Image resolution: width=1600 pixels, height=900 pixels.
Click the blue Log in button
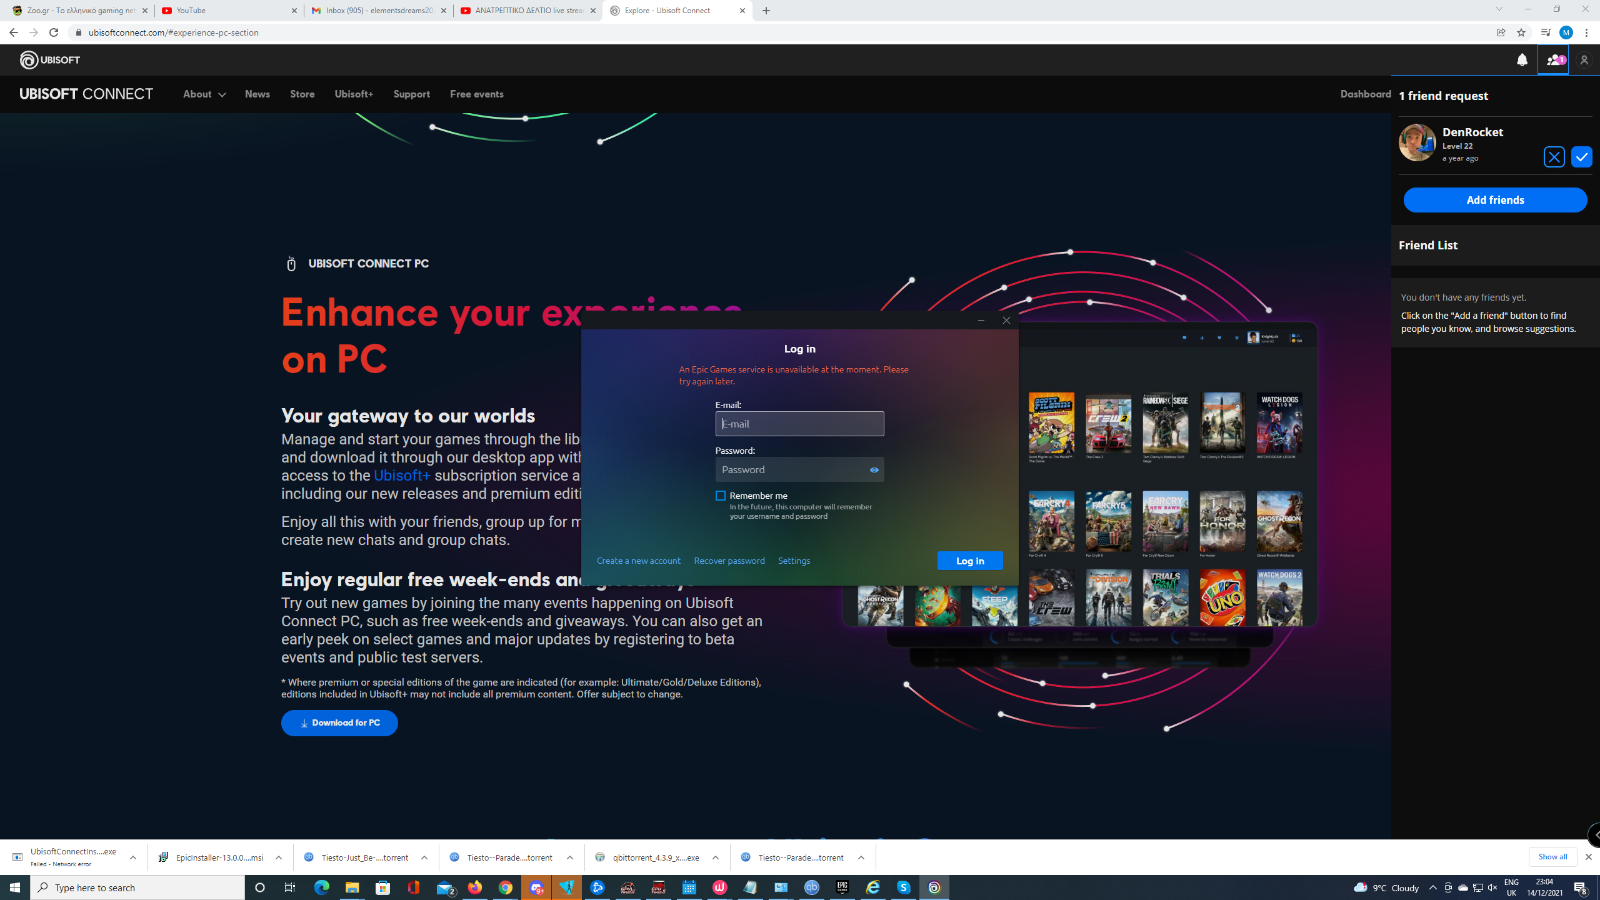click(x=970, y=561)
